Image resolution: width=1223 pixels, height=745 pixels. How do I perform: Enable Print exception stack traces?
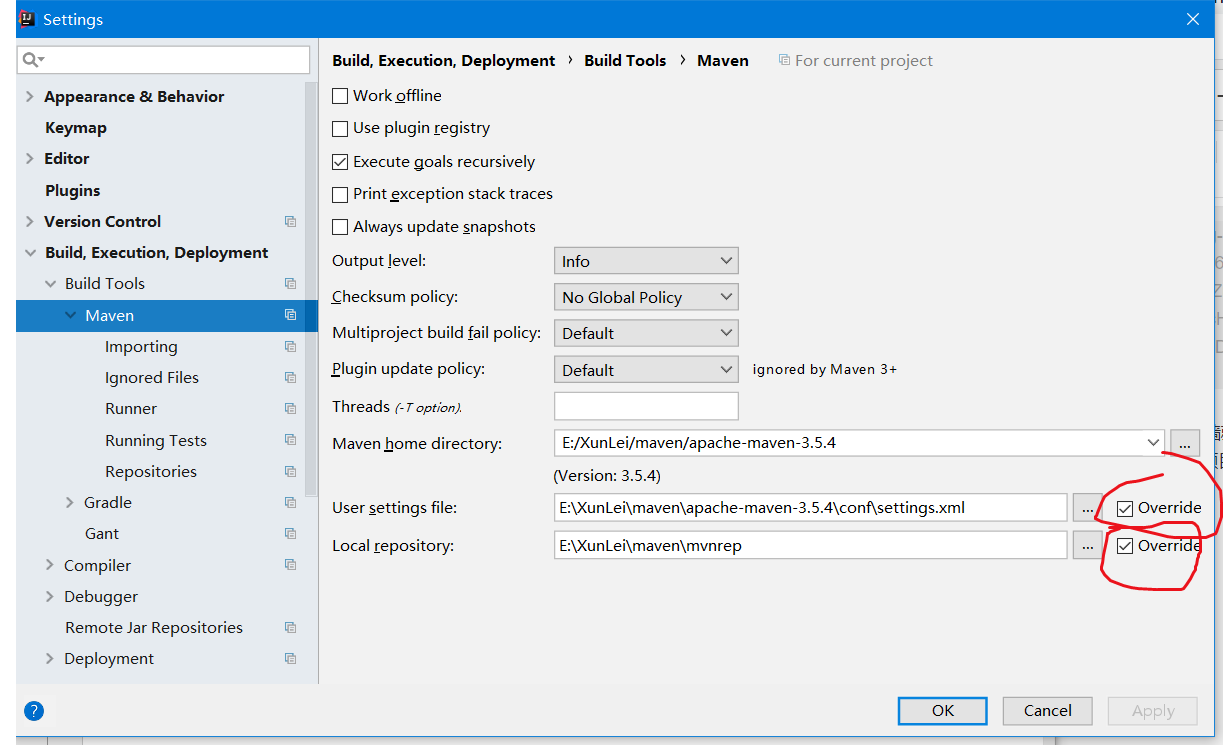(340, 194)
